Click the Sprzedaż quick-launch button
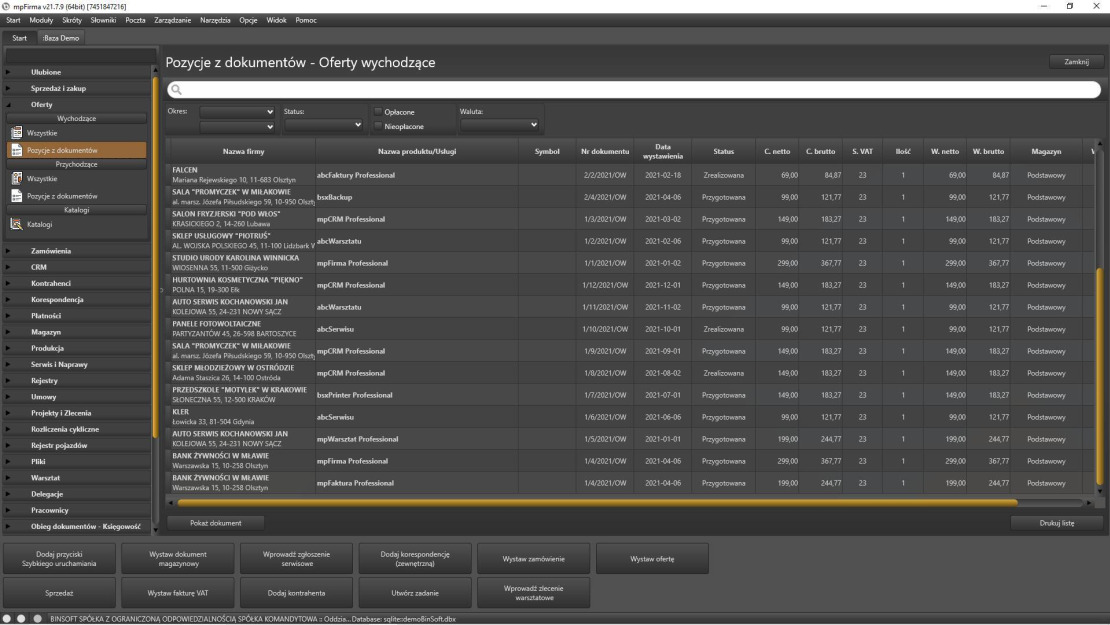 59,593
